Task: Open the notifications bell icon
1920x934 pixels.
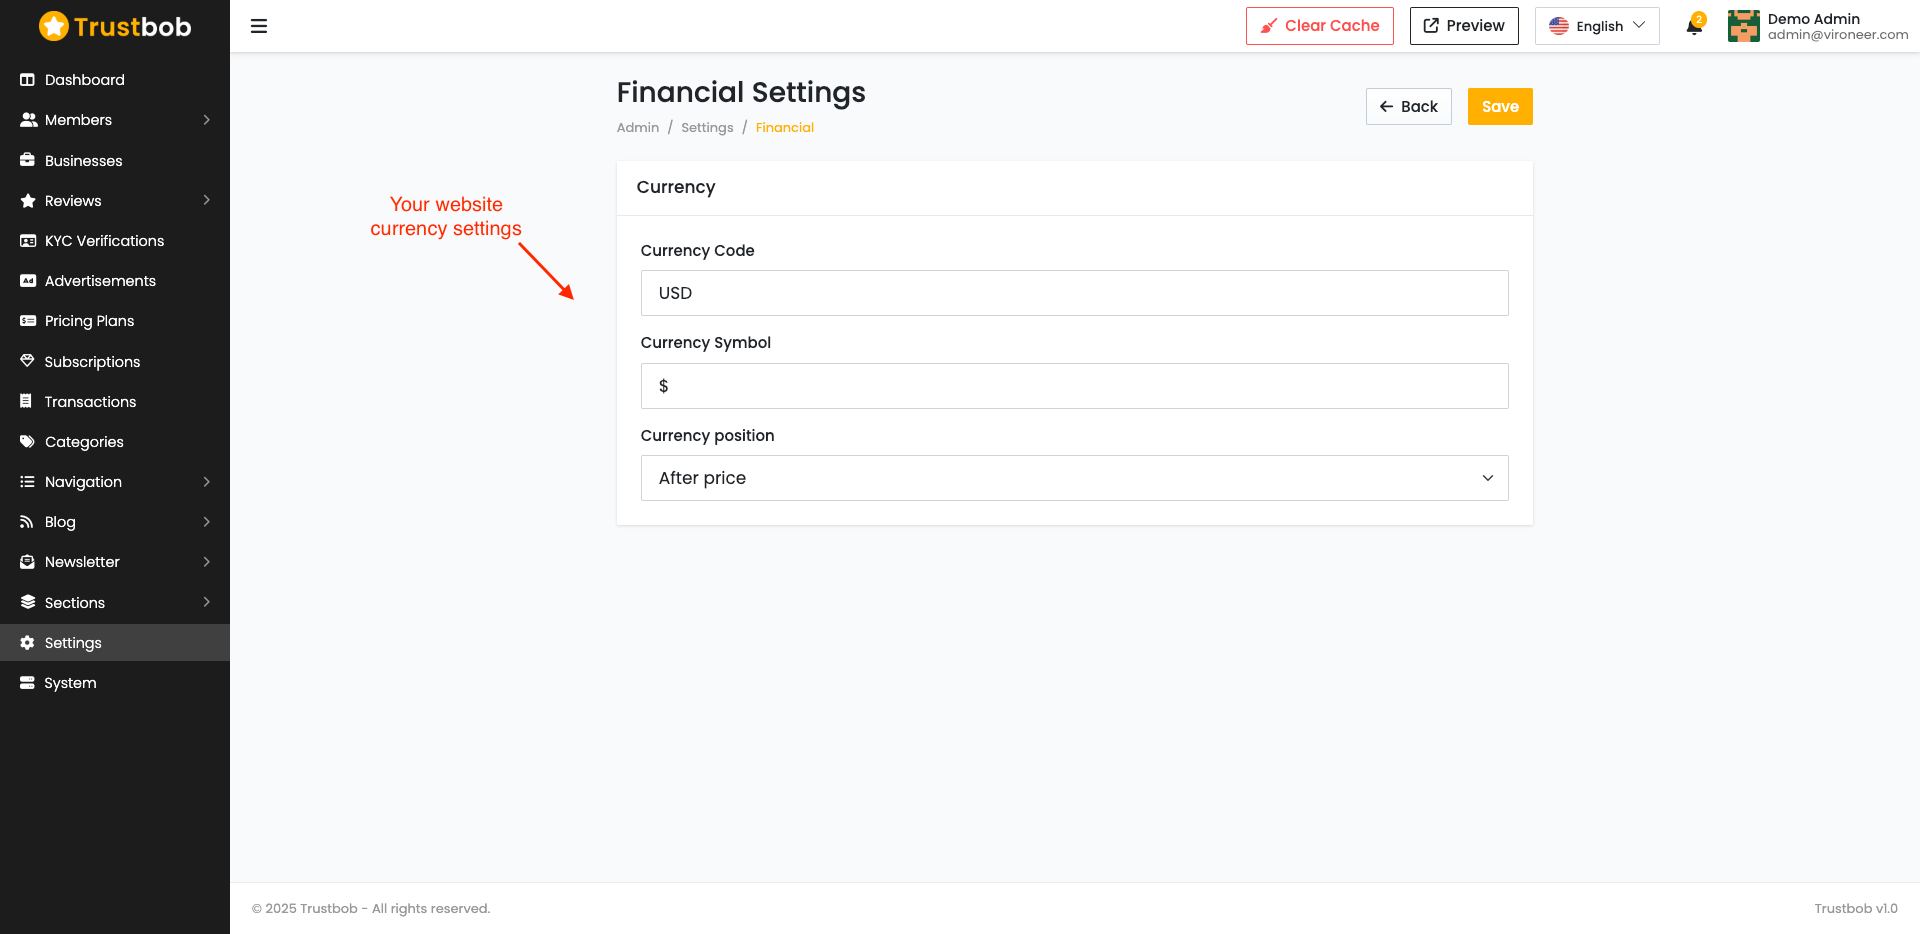Action: tap(1694, 26)
